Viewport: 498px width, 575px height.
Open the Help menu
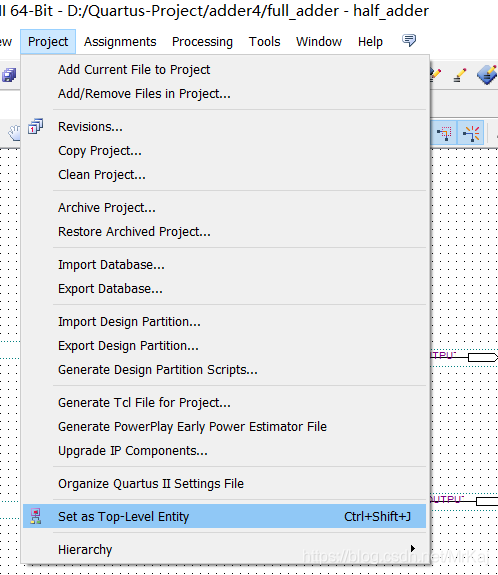click(370, 41)
